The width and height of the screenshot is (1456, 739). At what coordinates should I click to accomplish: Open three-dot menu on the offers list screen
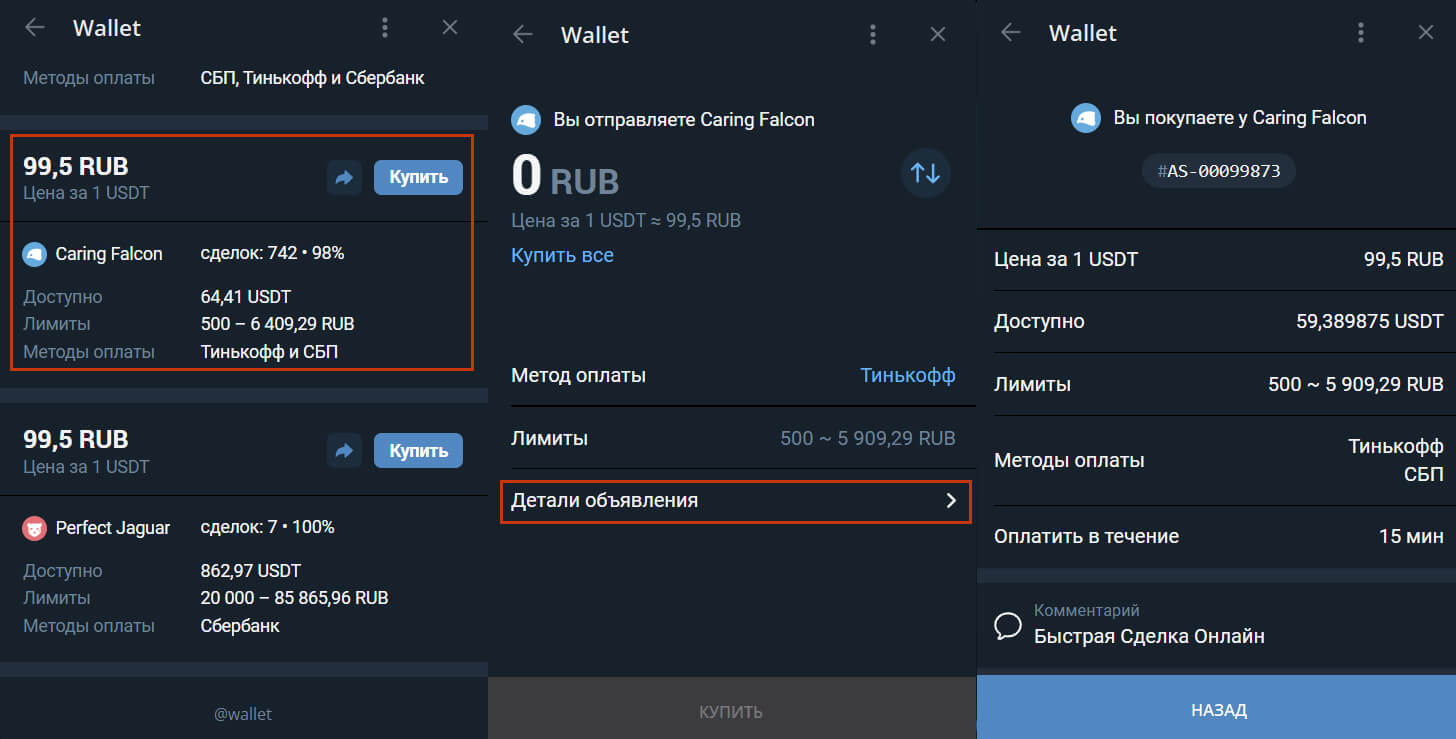pyautogui.click(x=385, y=28)
